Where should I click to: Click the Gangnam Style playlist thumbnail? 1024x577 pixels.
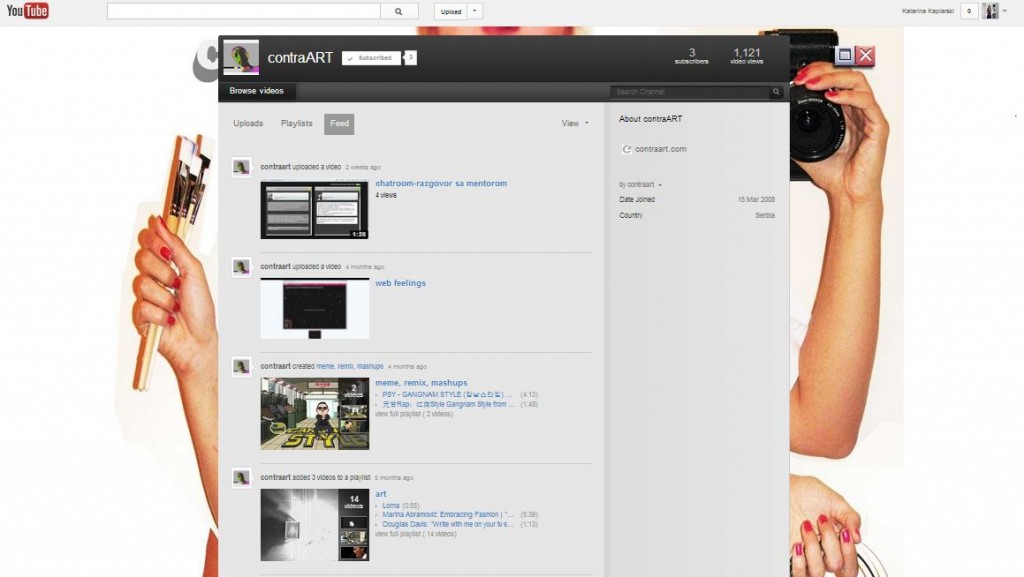tap(315, 414)
